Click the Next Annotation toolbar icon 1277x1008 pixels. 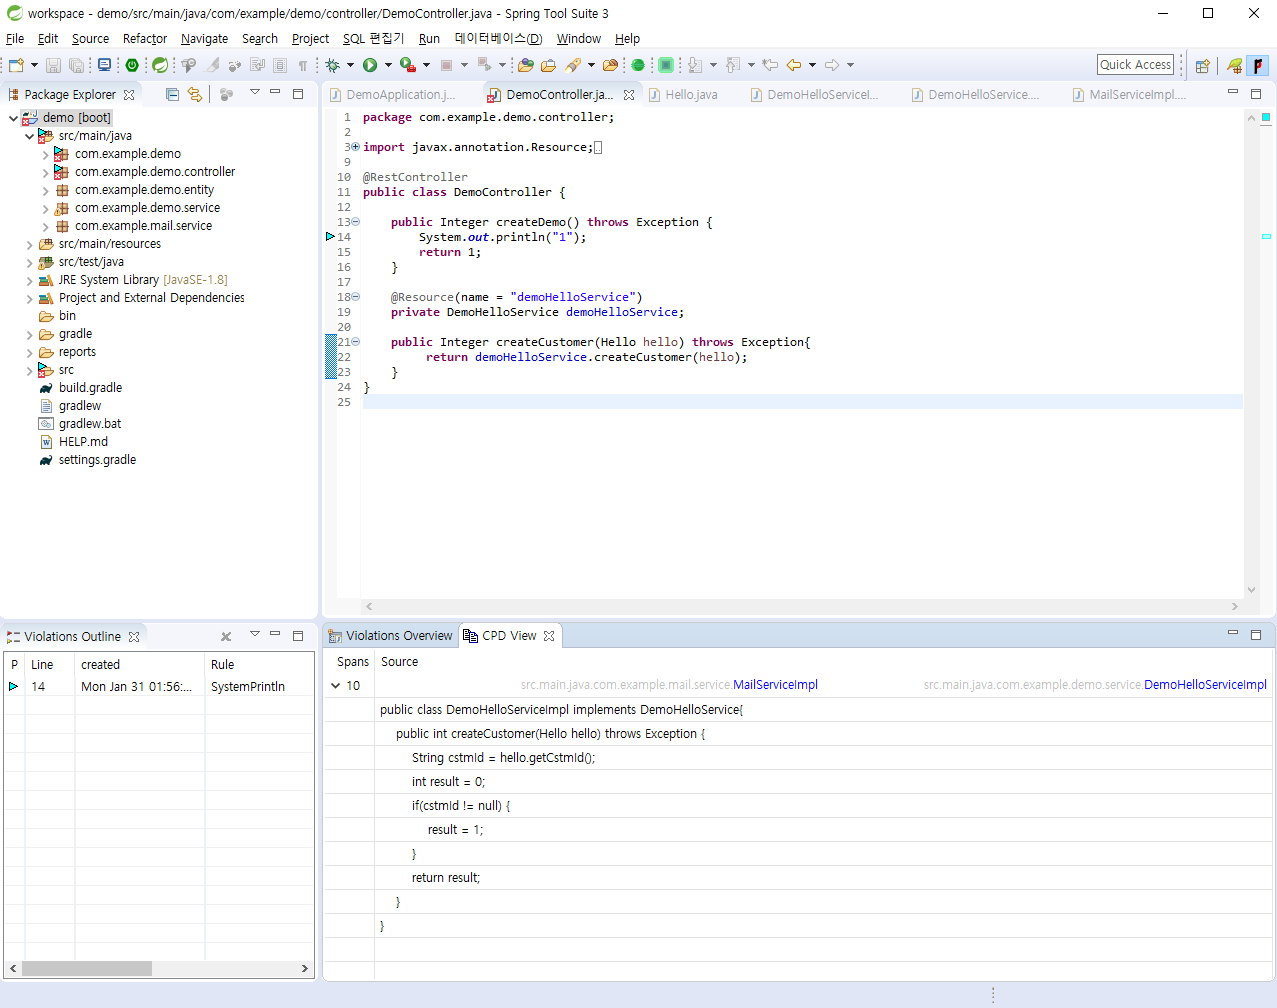(x=695, y=65)
